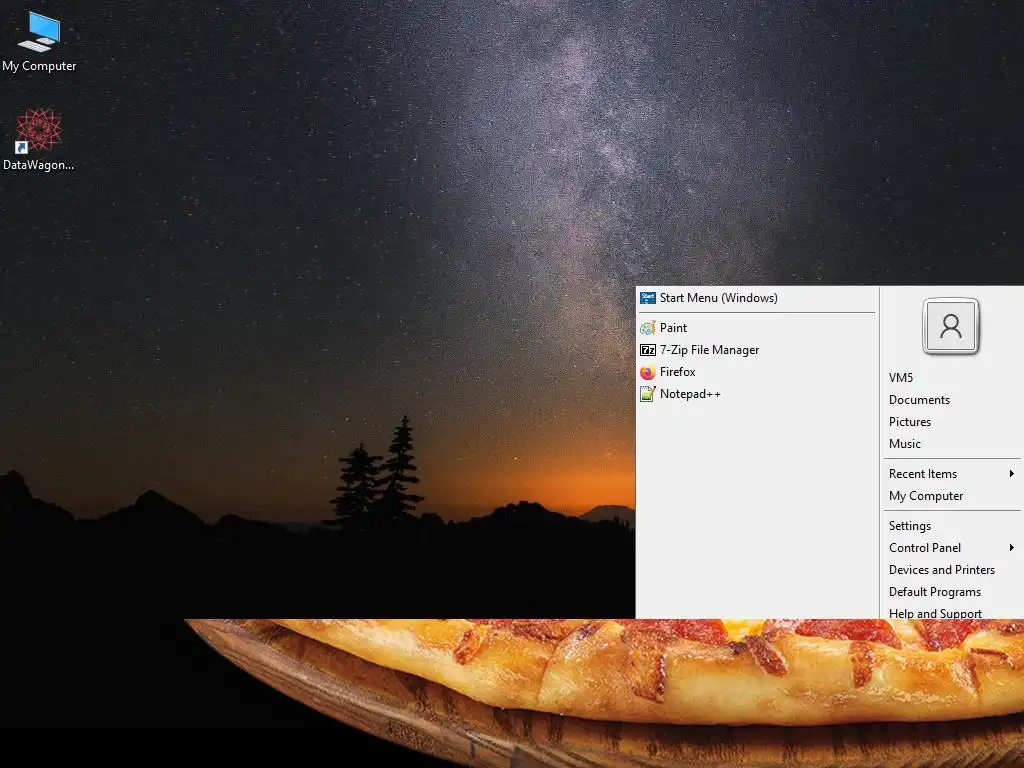Open the VM5 user folder

coord(953,377)
